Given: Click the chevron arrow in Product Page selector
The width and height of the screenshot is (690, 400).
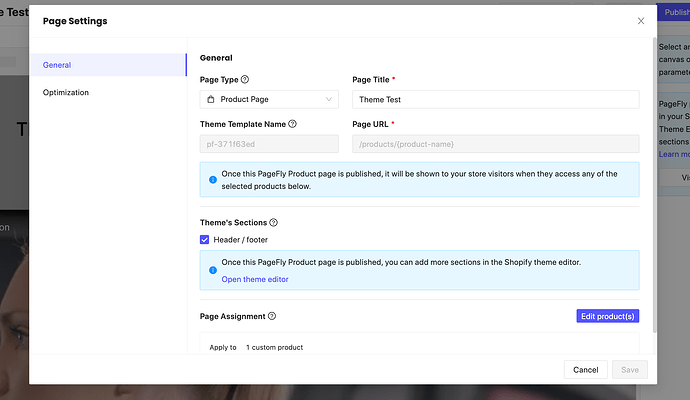Looking at the screenshot, I should 329,100.
